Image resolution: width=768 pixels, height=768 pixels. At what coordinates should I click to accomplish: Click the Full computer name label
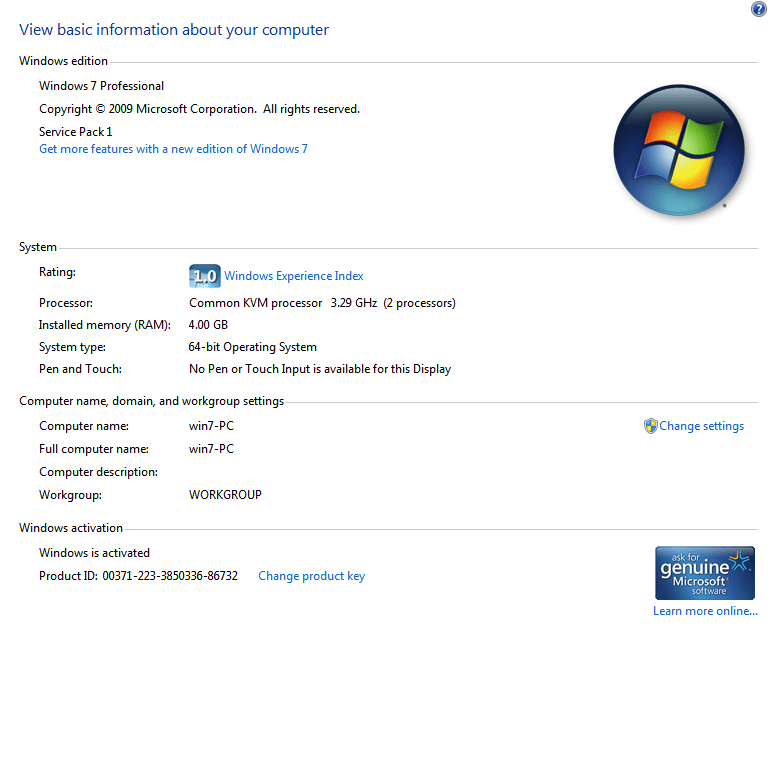click(94, 449)
